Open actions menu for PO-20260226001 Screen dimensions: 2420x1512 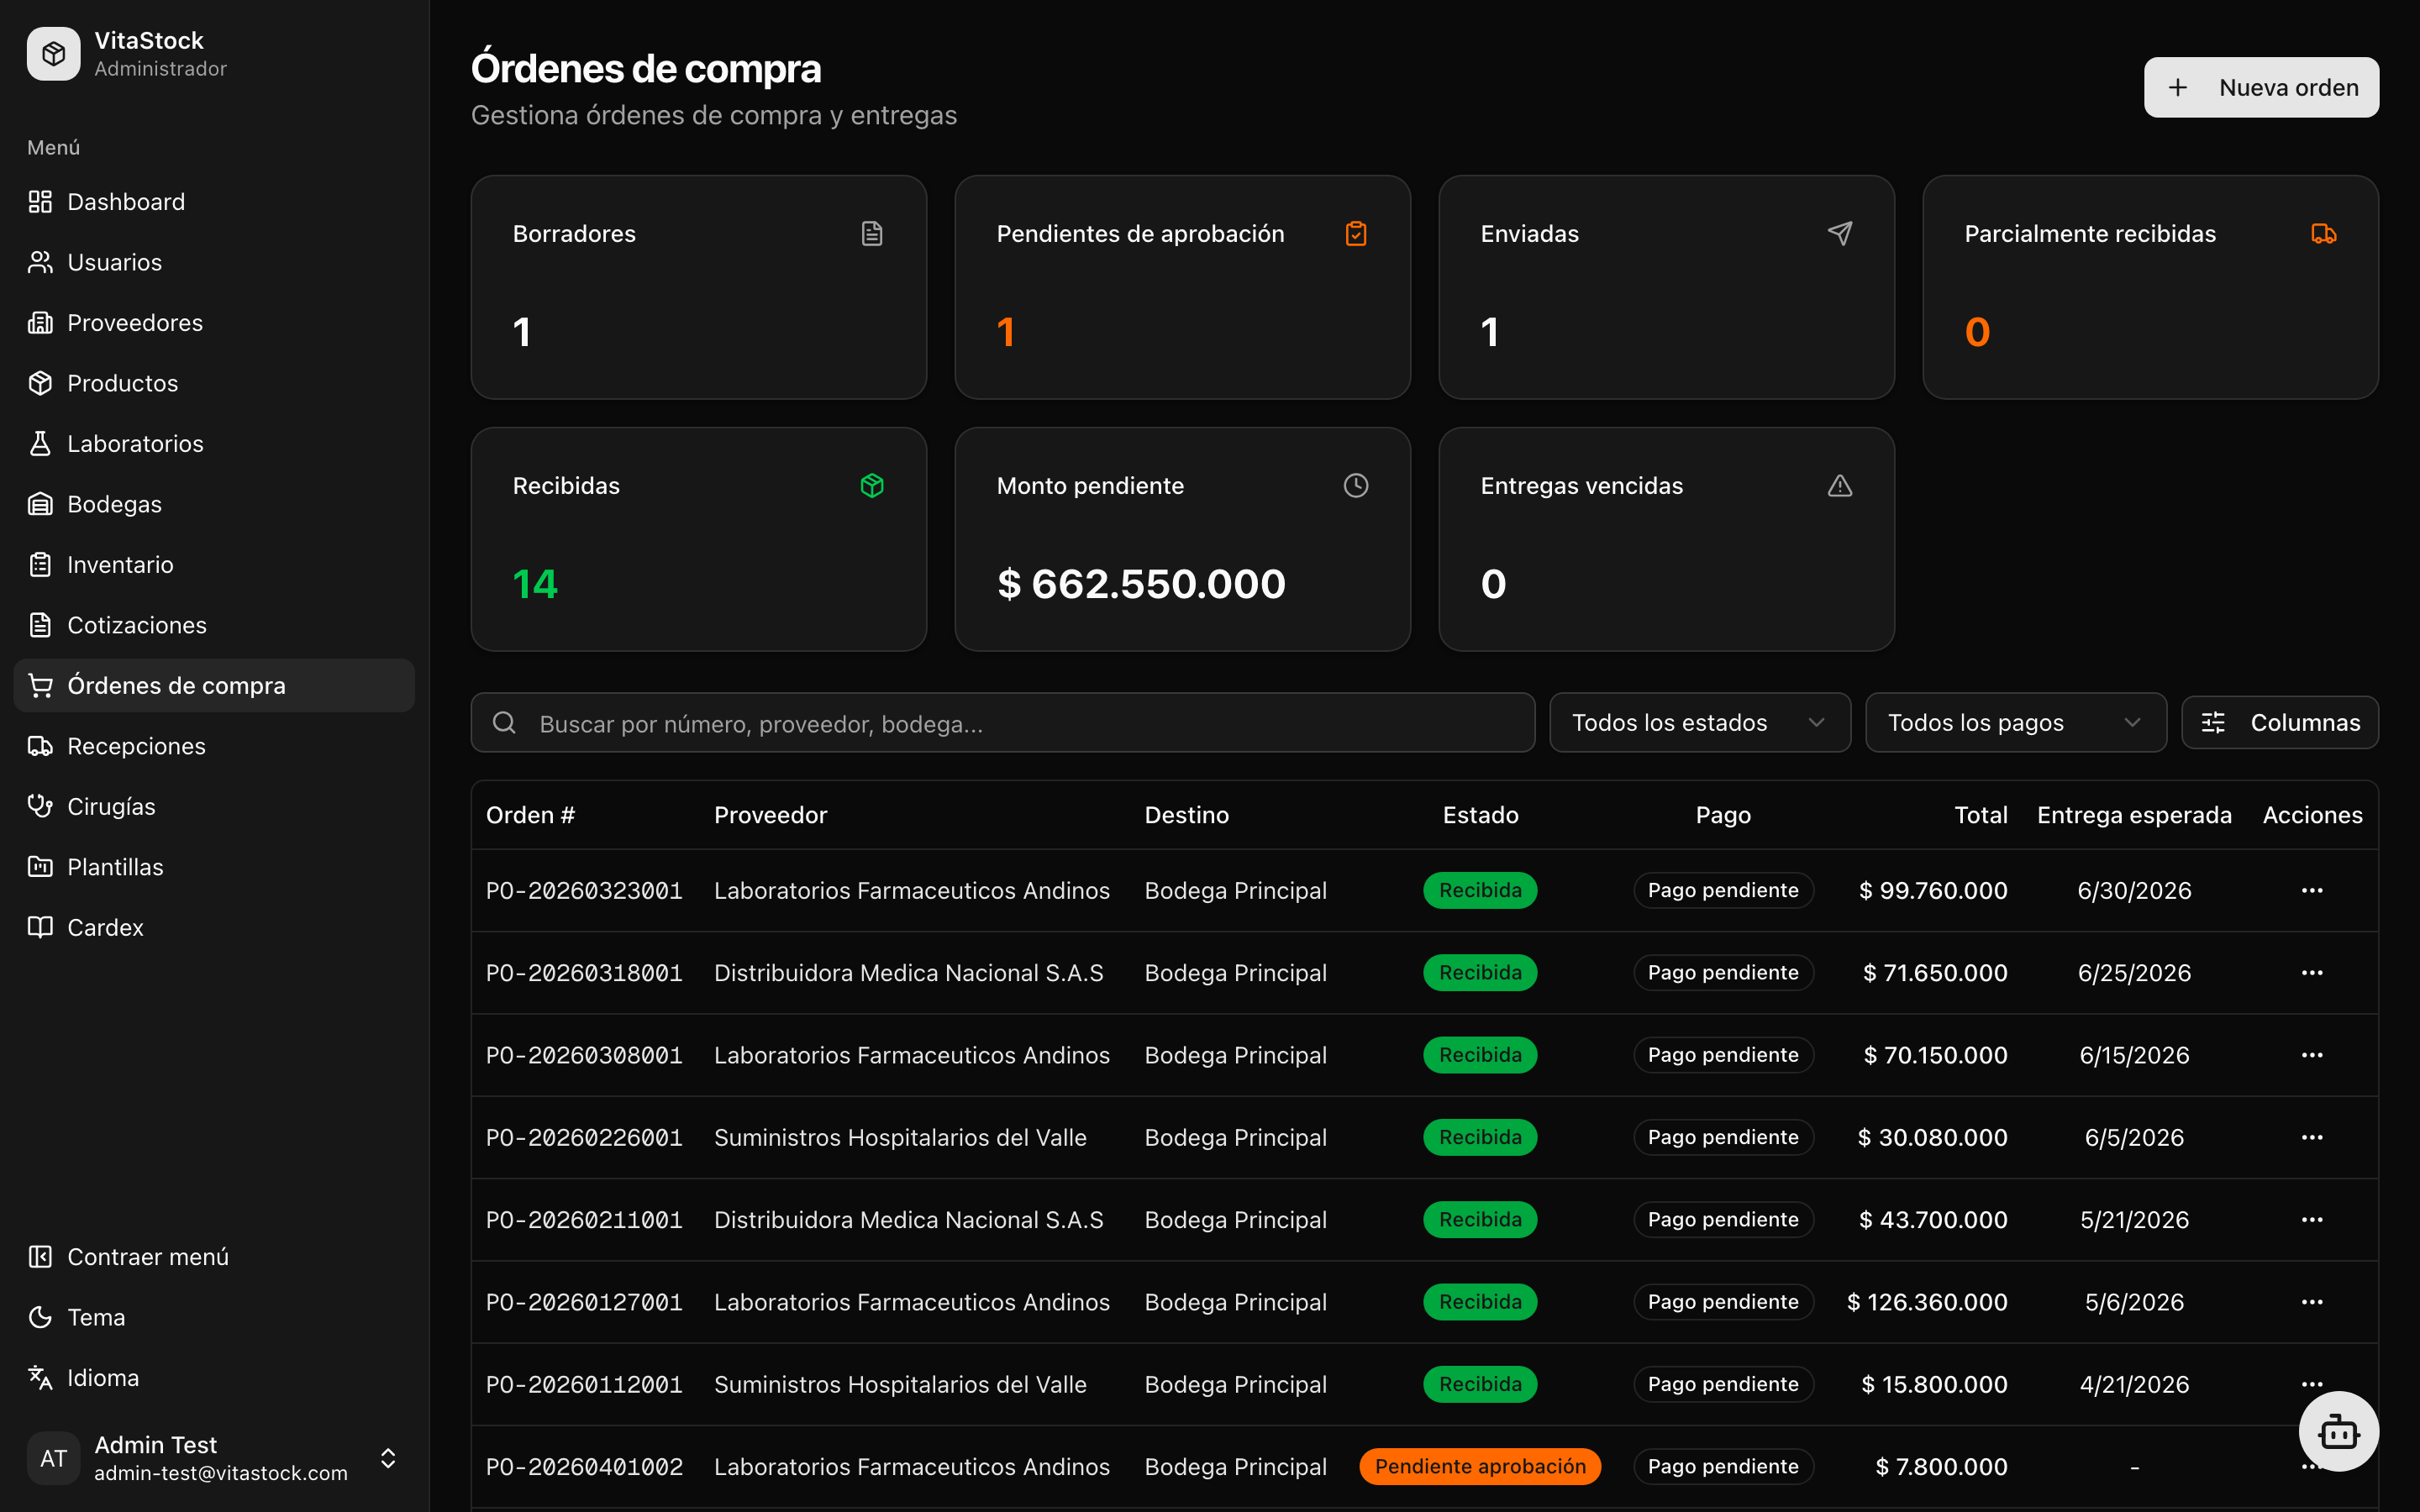point(2312,1137)
